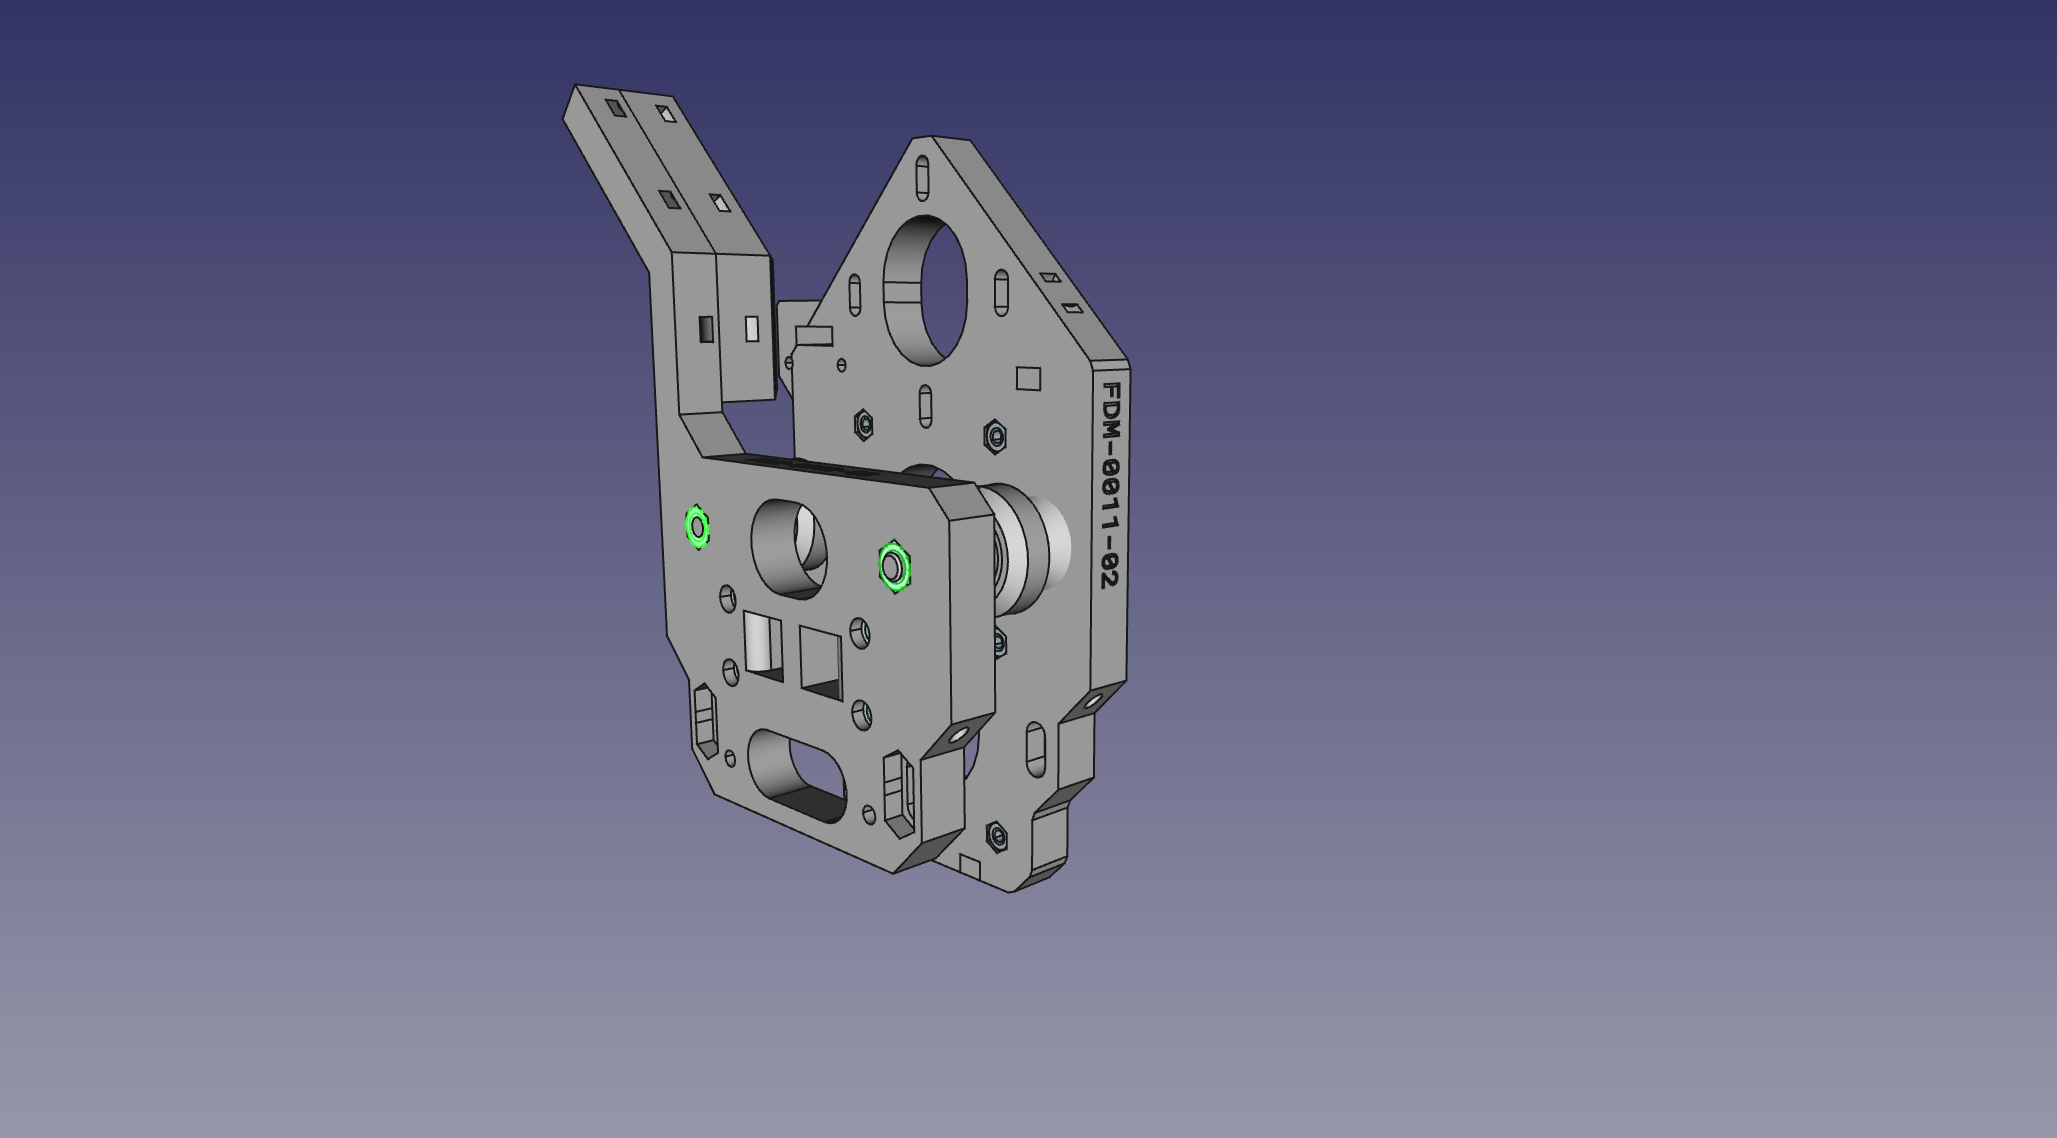The height and width of the screenshot is (1138, 2057).
Task: Click the left green-highlighted hex nut
Action: [x=698, y=527]
